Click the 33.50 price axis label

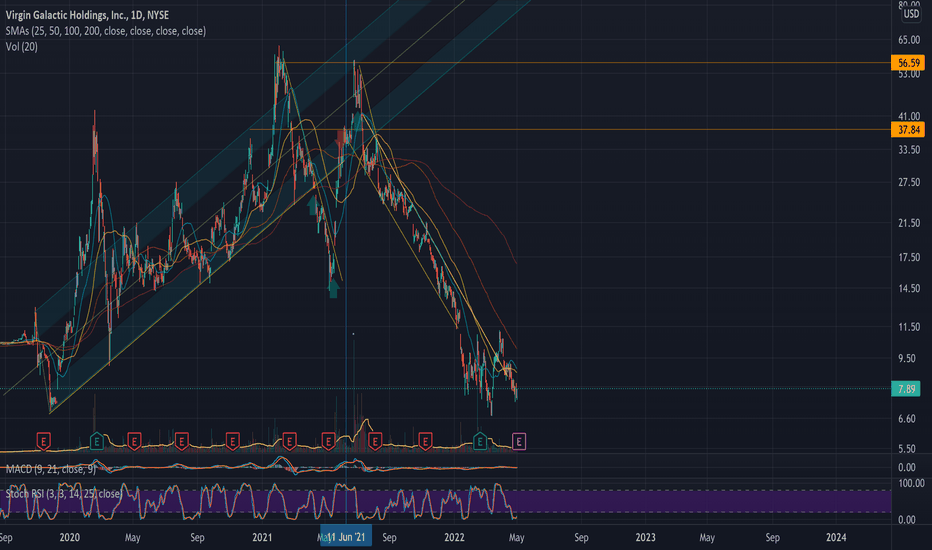(909, 150)
